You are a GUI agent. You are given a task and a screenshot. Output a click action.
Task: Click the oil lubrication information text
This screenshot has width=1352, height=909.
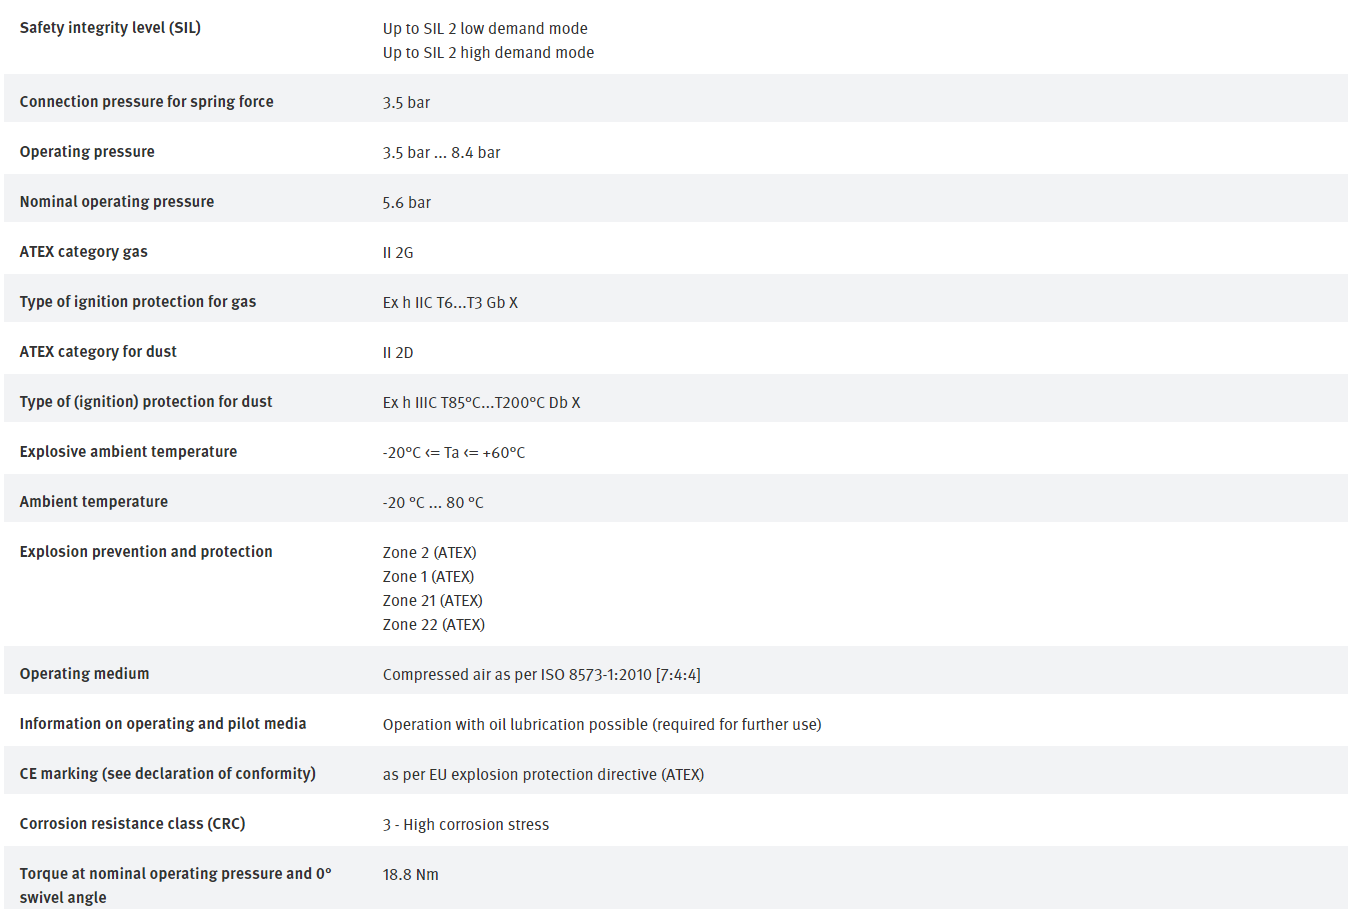point(602,725)
